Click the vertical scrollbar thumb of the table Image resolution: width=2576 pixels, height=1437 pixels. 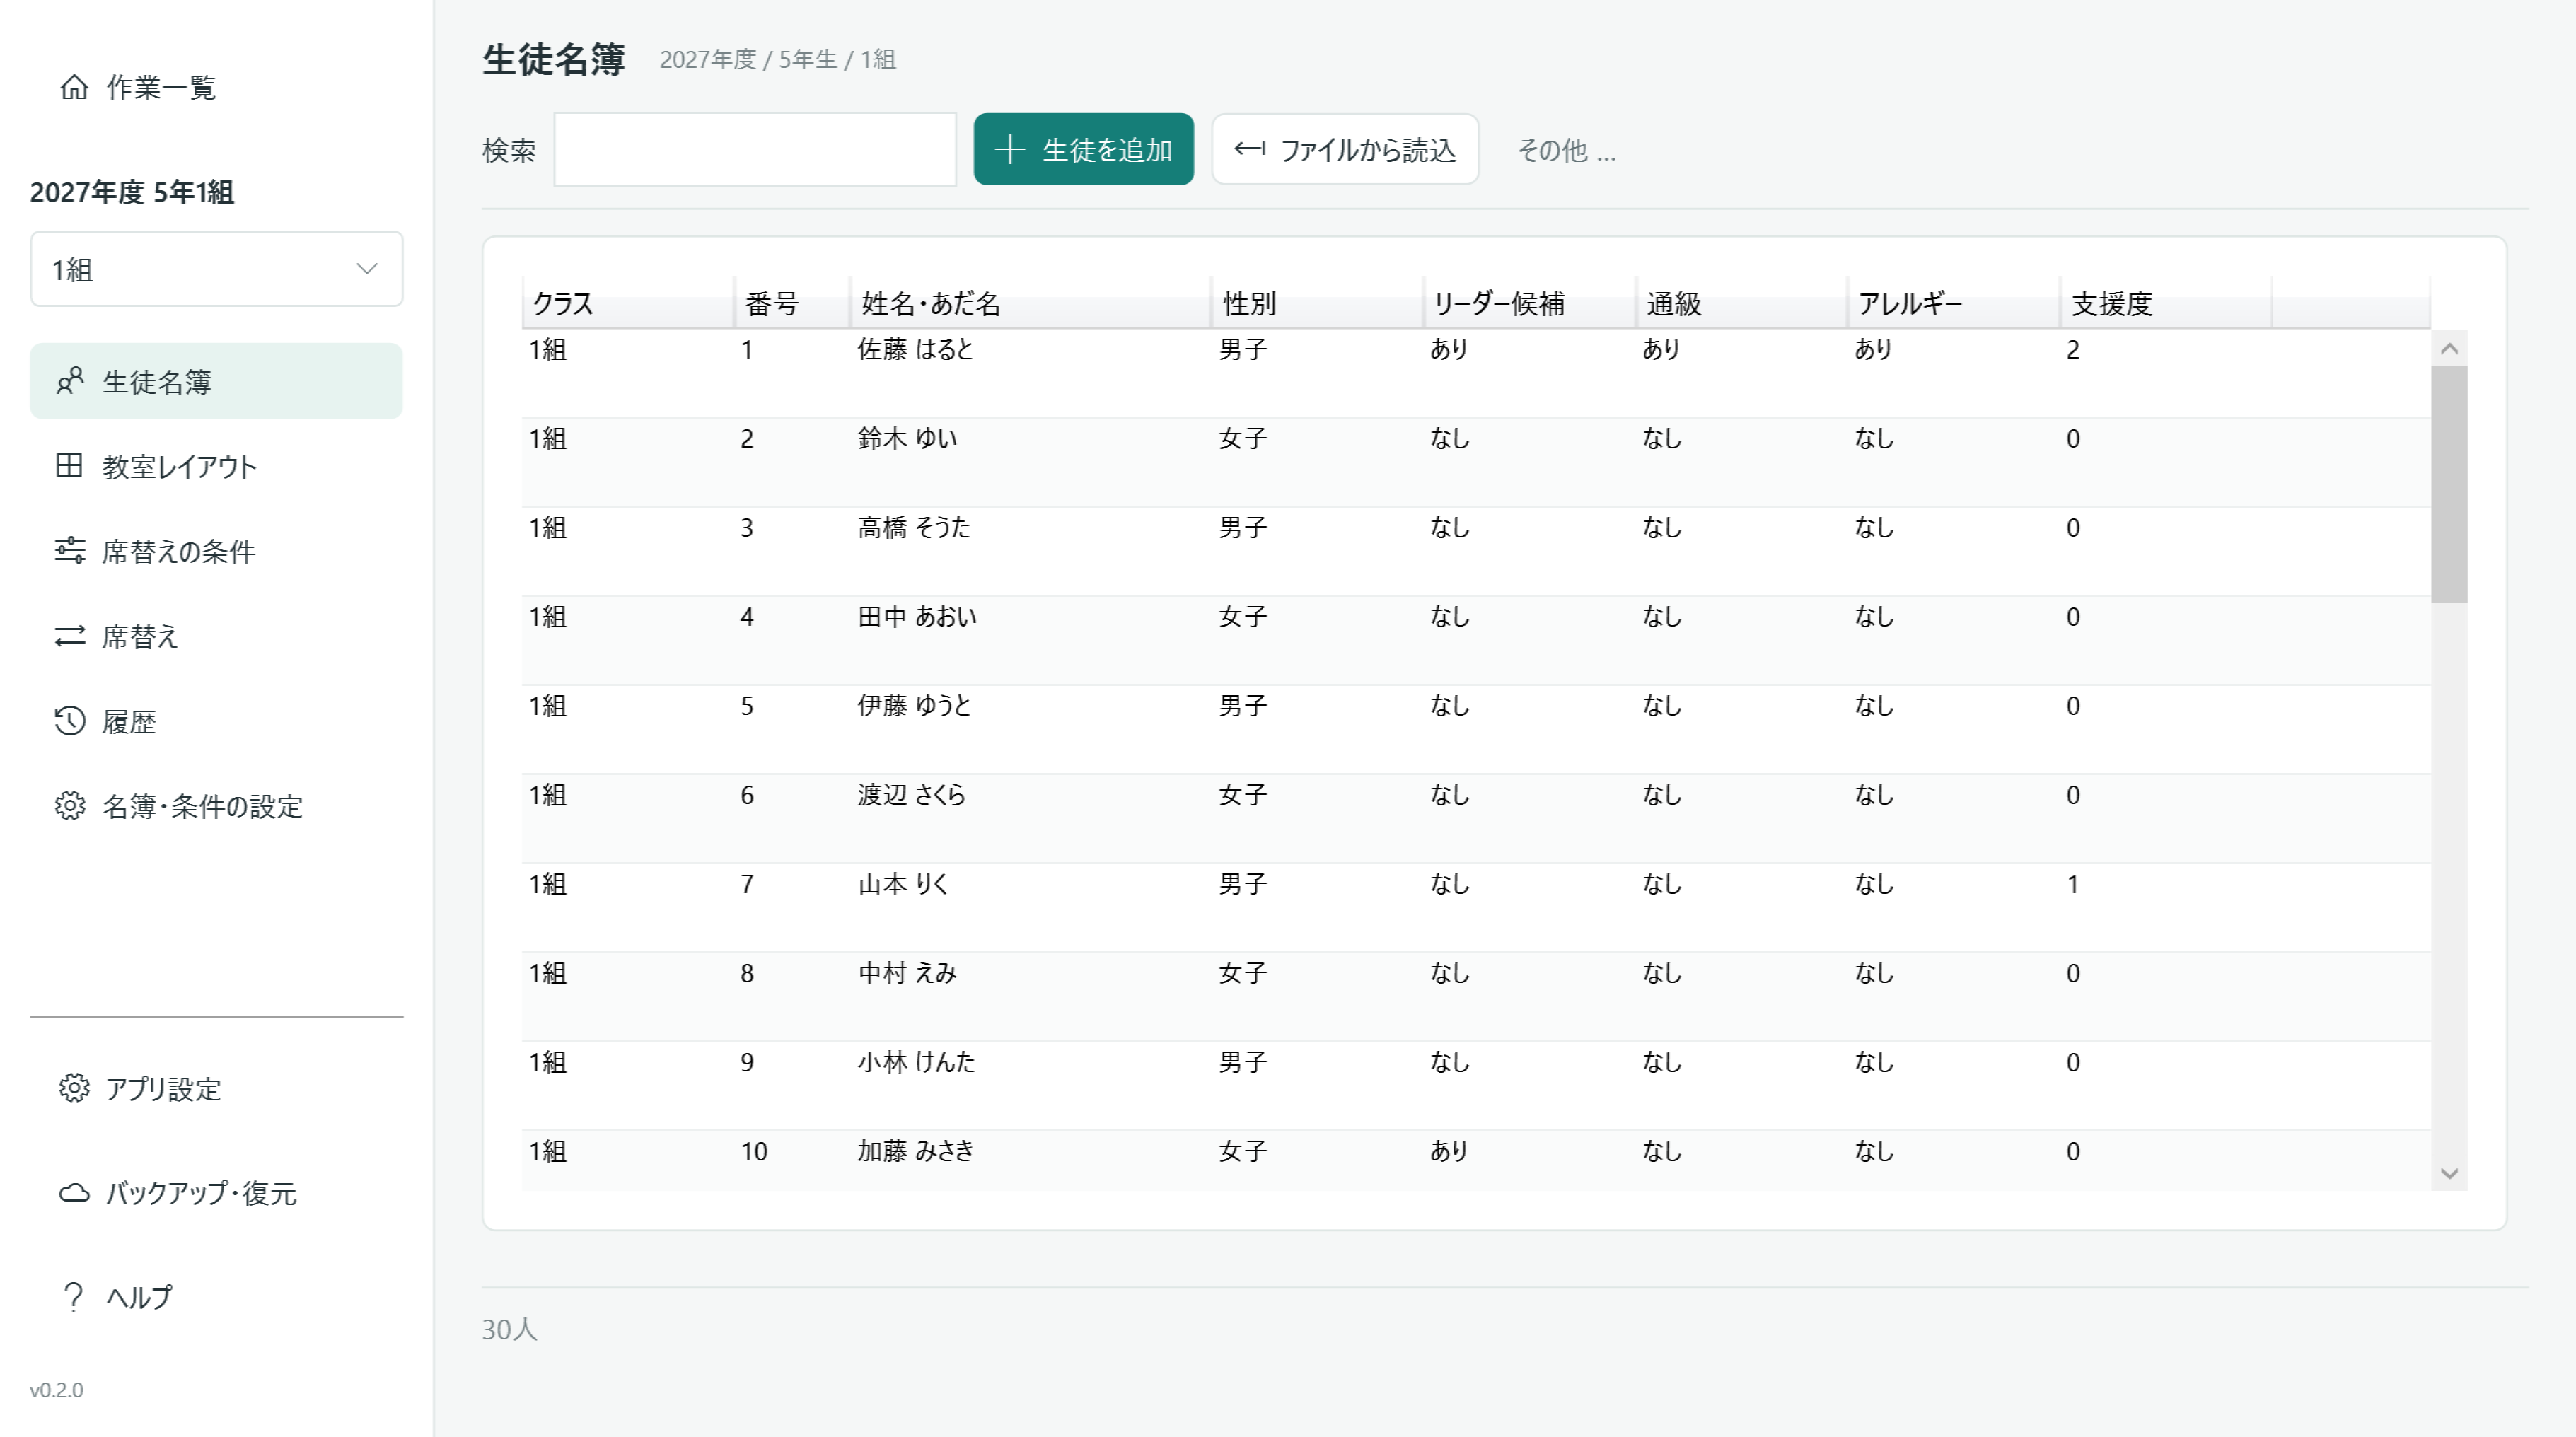2449,484
